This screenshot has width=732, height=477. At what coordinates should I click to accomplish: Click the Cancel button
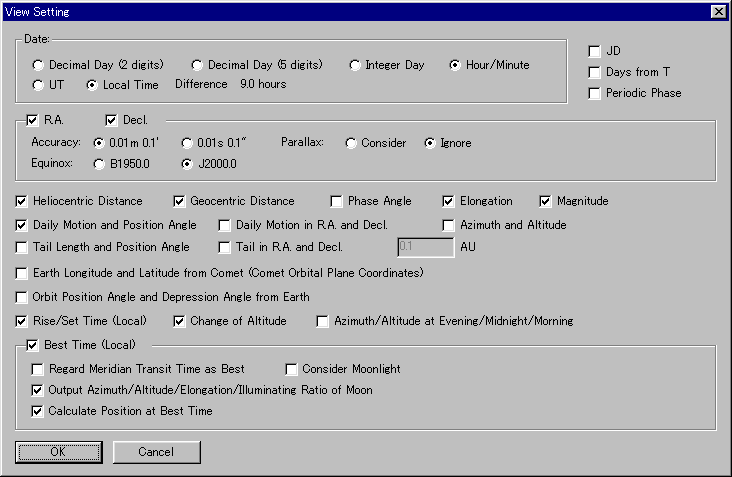tap(156, 452)
